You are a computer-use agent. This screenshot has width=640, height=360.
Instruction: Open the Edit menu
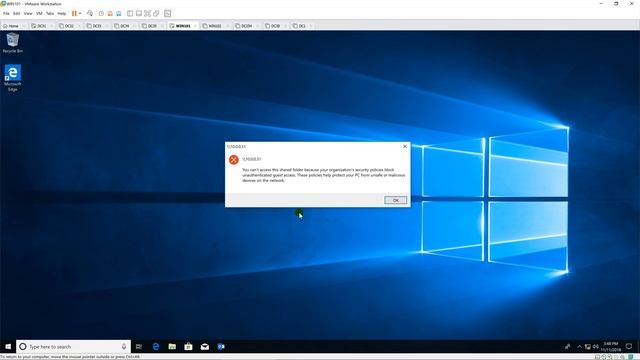(16, 13)
